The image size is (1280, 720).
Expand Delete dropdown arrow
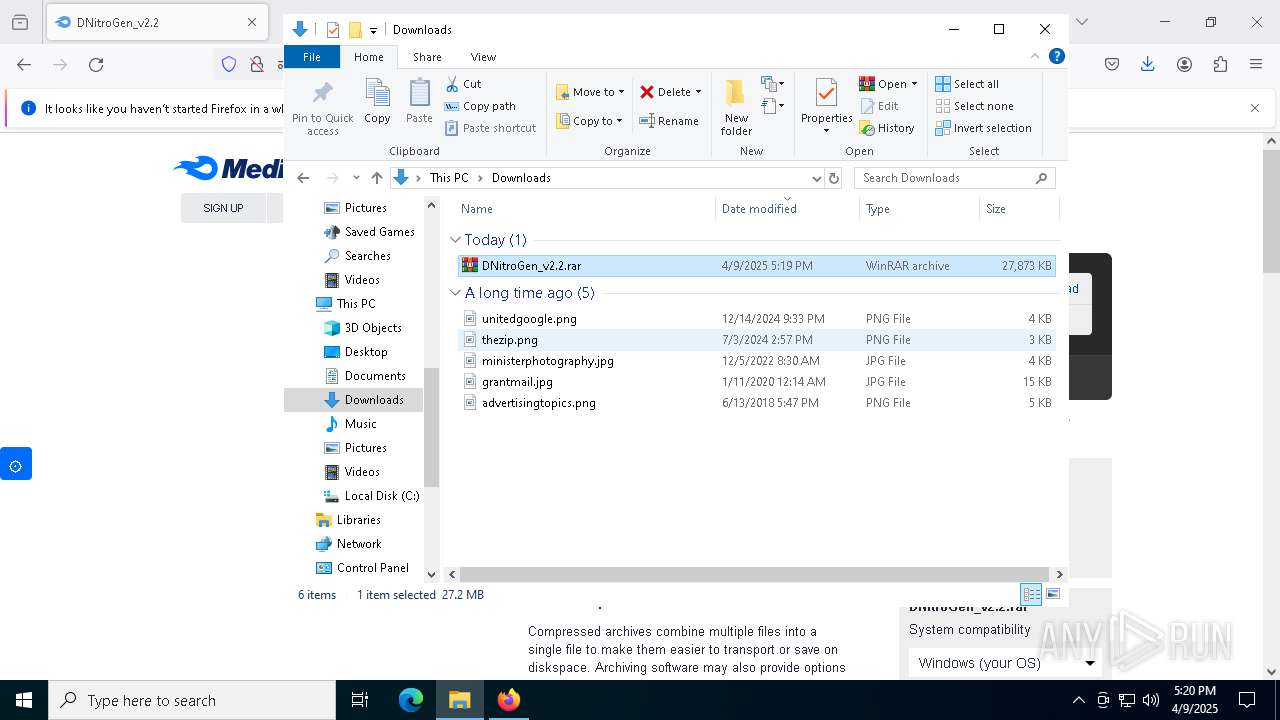tap(698, 92)
